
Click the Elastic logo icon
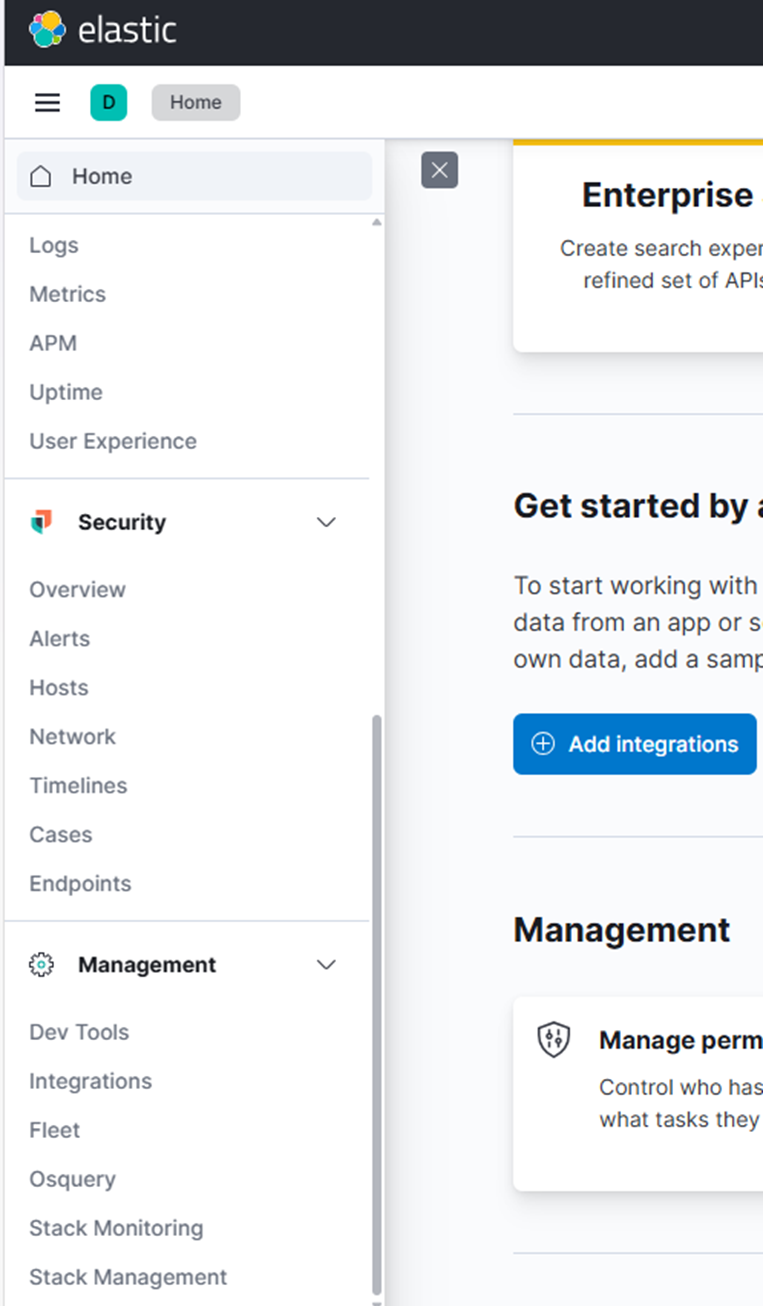[x=46, y=30]
